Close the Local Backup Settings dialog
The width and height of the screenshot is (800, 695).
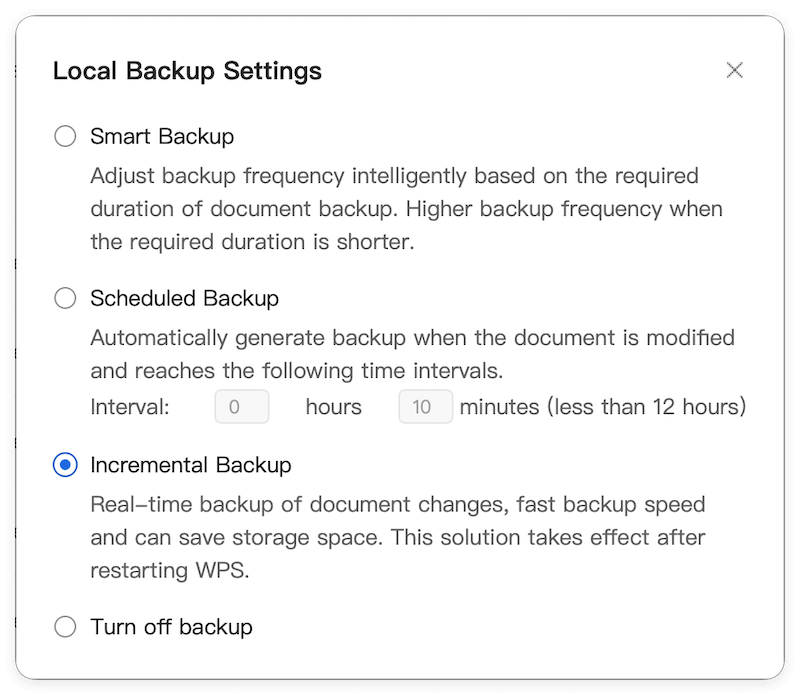(x=734, y=71)
